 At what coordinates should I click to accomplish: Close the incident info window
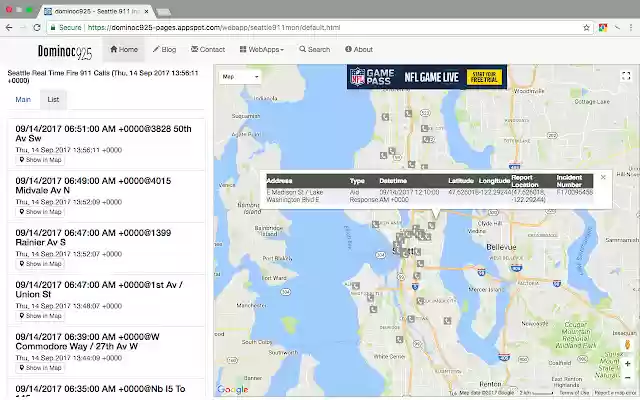point(603,177)
